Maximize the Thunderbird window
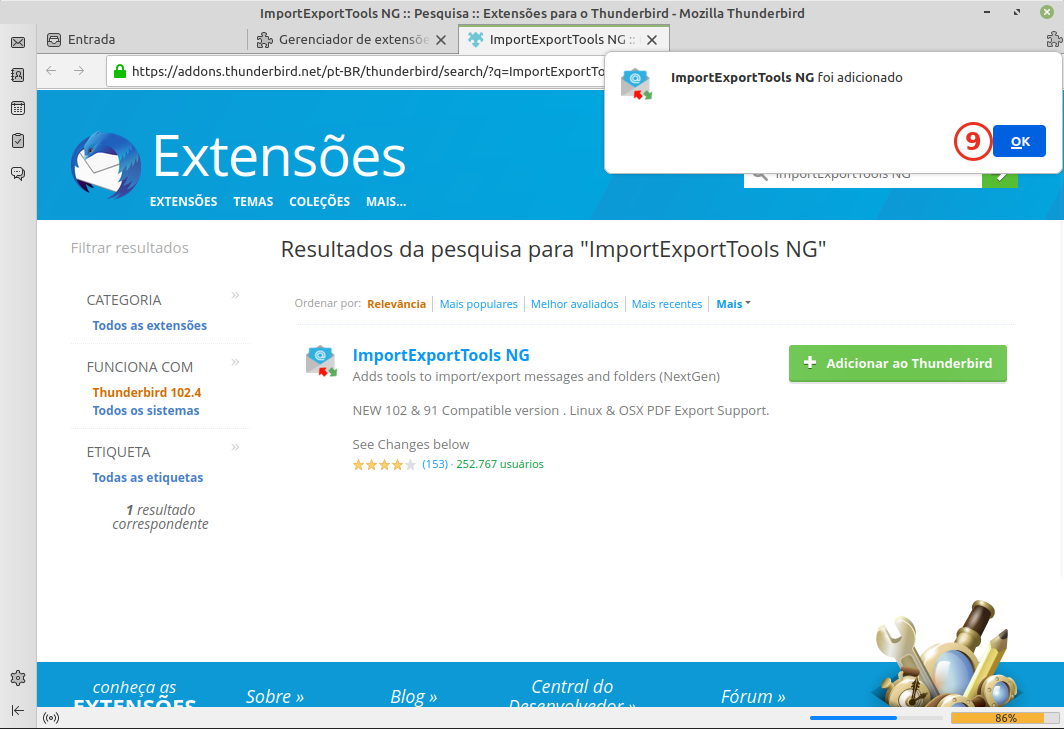Screen dimensions: 1064x729 [1016, 12]
